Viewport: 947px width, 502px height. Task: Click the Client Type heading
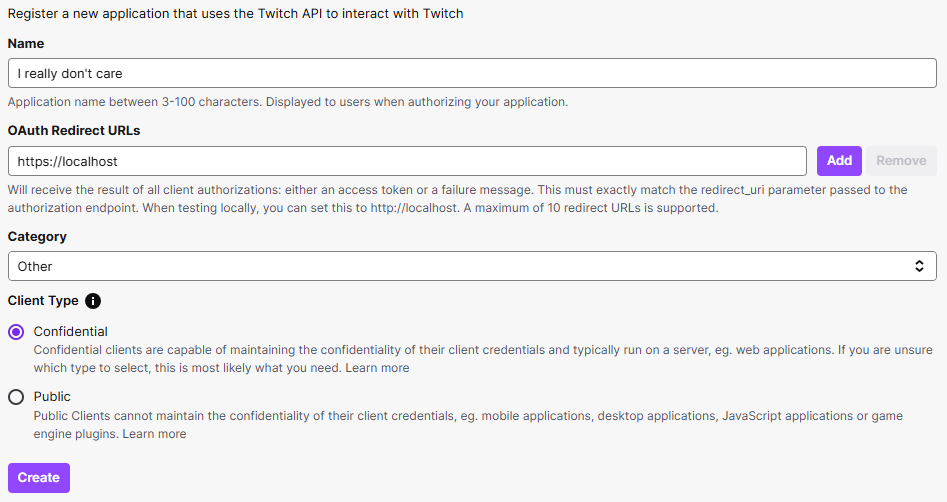tap(43, 301)
